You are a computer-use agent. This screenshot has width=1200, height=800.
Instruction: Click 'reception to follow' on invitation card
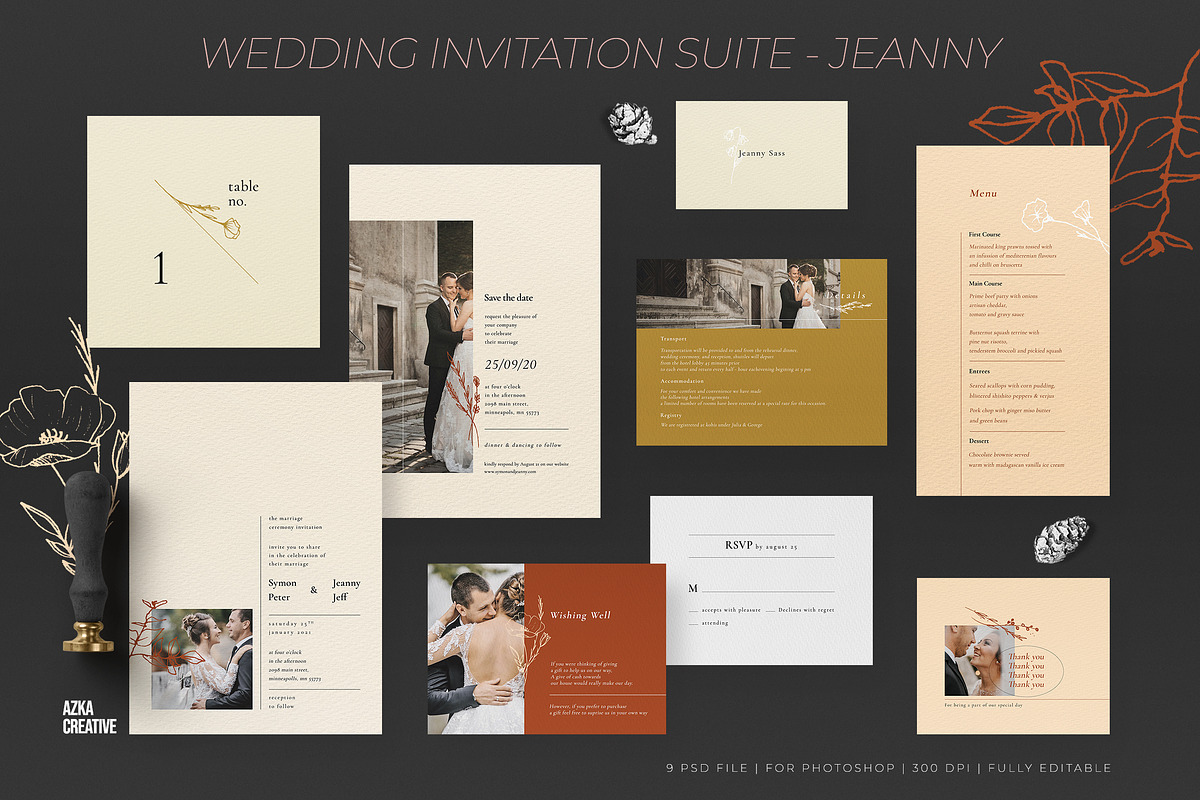click(x=282, y=701)
